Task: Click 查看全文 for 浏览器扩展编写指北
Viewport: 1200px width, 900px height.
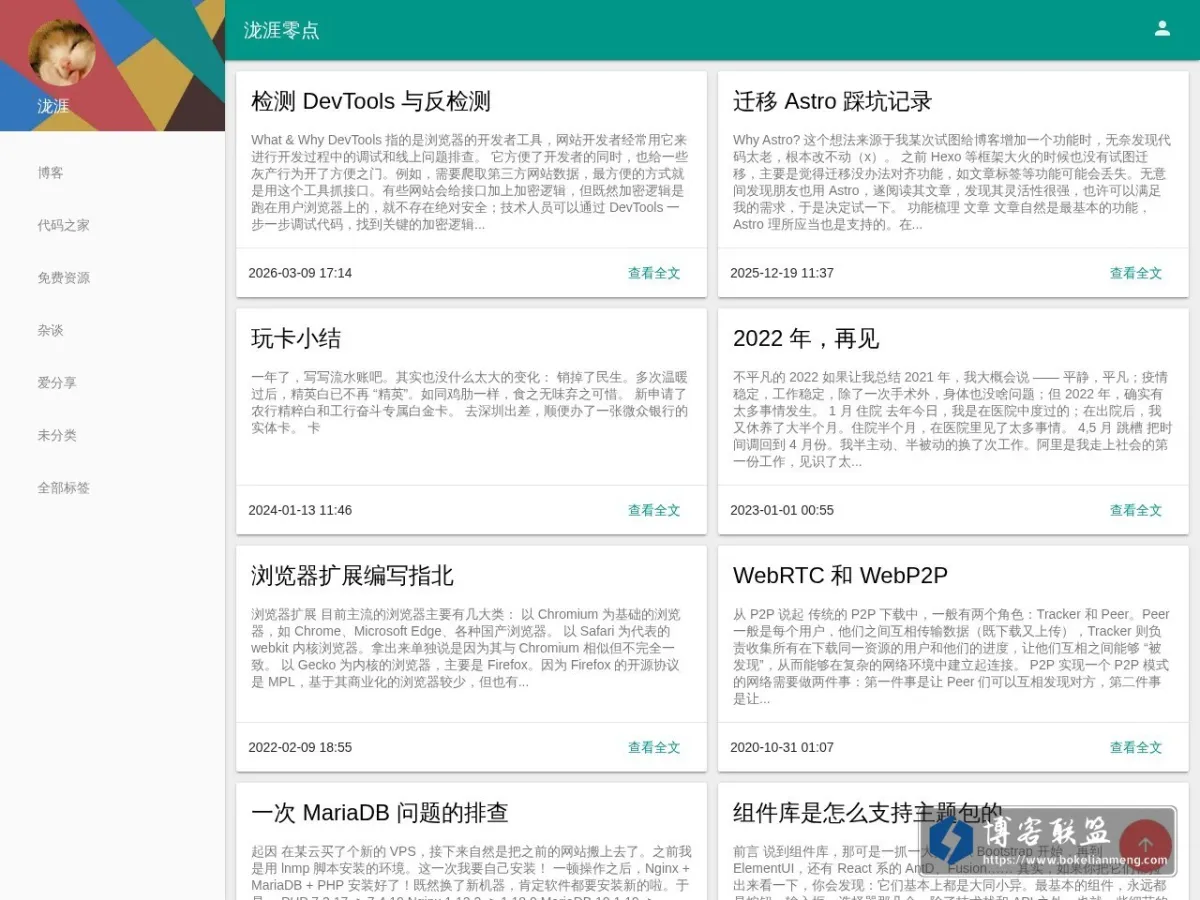Action: (654, 747)
